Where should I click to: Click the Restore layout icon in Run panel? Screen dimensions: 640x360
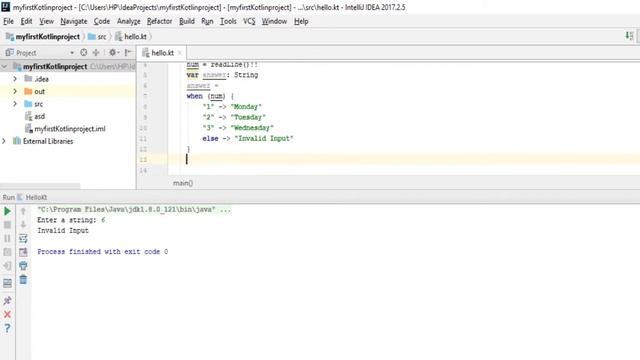pyautogui.click(x=7, y=283)
